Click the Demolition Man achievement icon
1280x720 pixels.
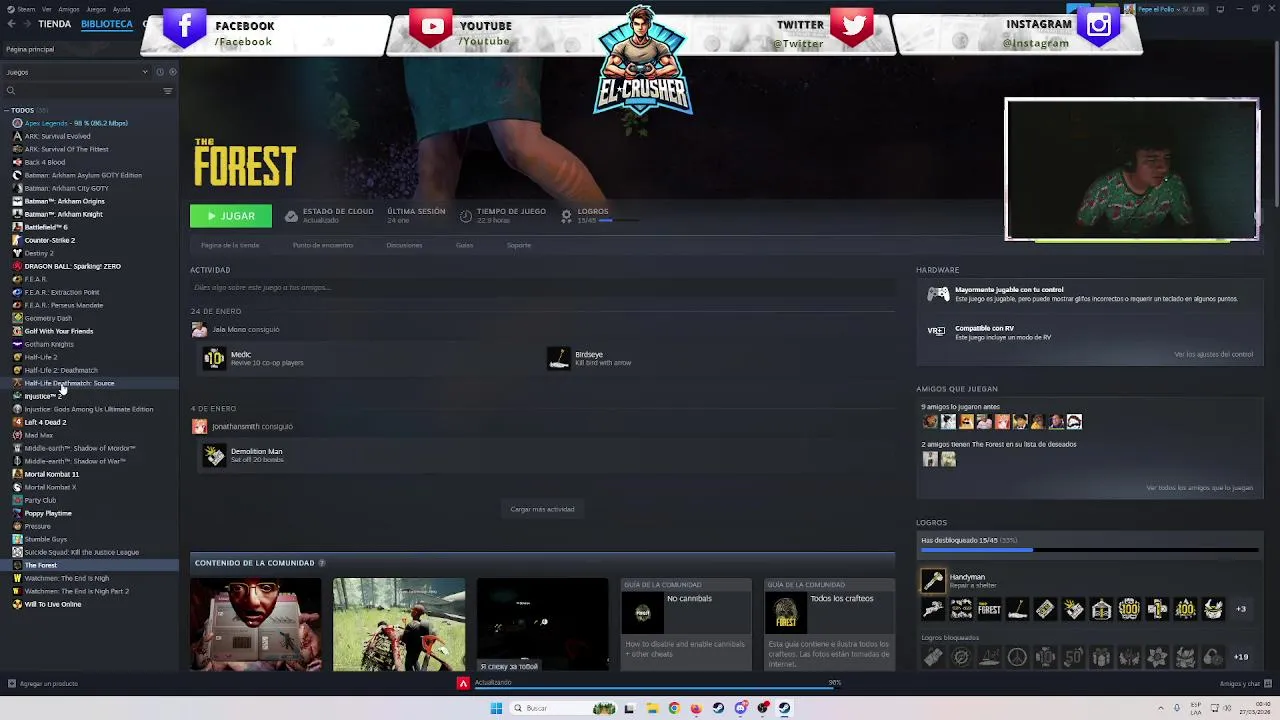(214, 455)
